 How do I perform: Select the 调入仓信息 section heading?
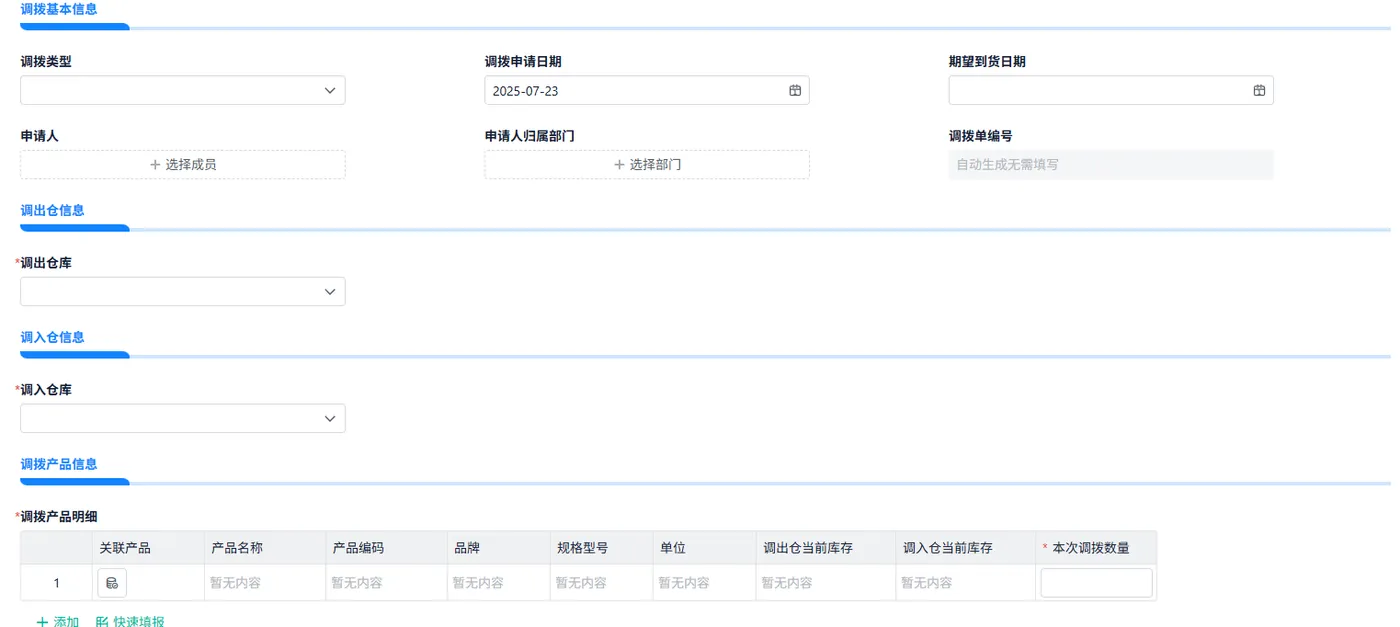tap(53, 338)
